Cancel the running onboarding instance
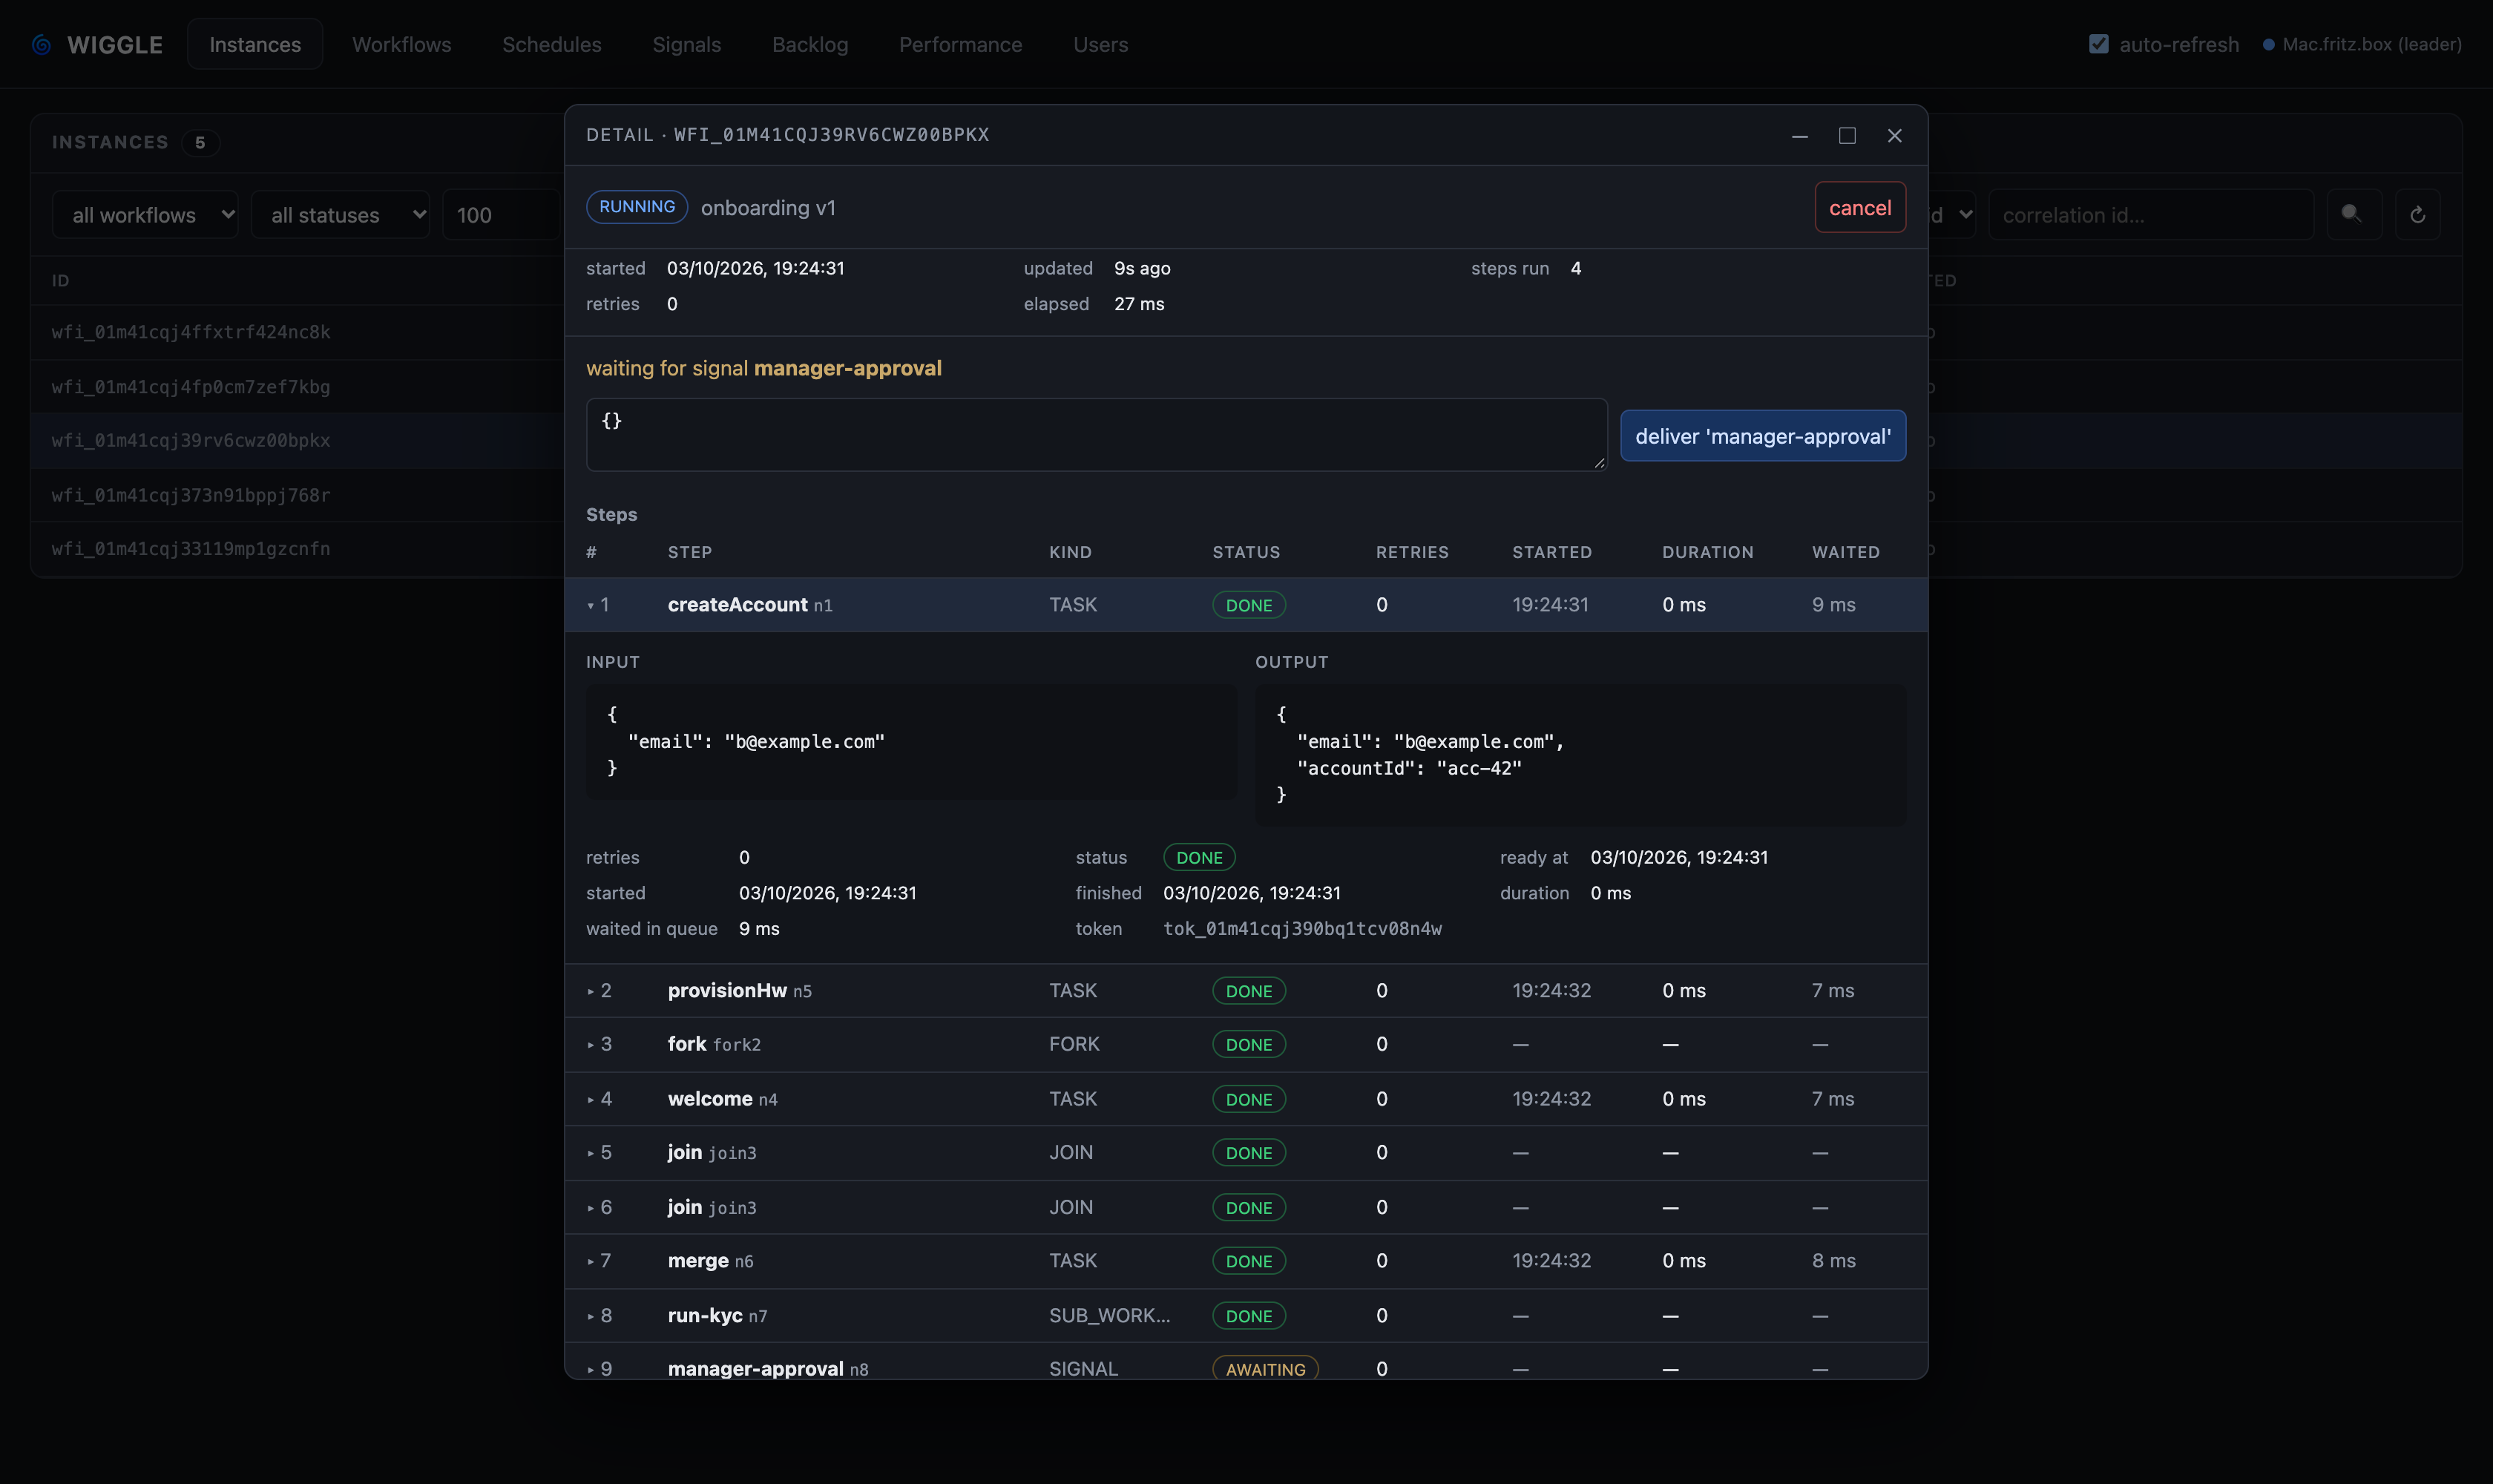The image size is (2493, 1484). click(x=1860, y=208)
